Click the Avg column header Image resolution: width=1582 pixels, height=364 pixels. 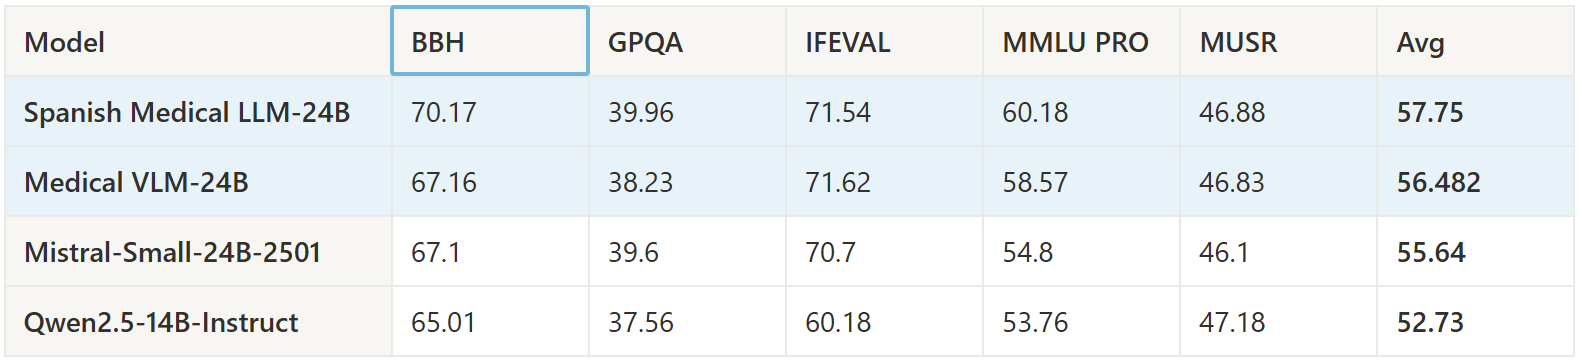1475,41
